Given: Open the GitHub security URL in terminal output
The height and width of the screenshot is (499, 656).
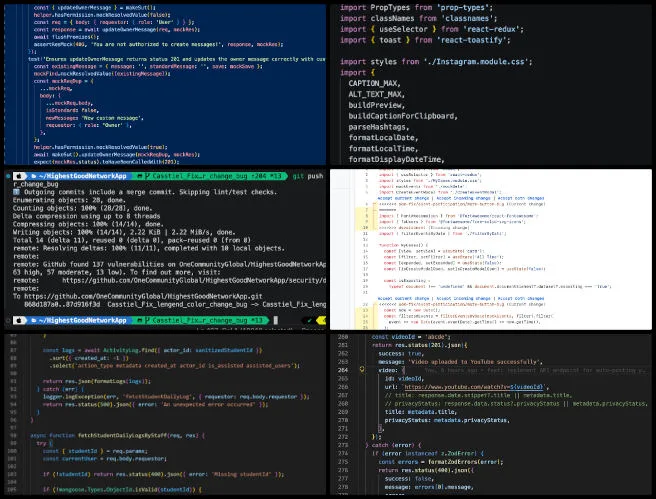Looking at the screenshot, I should pyautogui.click(x=194, y=280).
